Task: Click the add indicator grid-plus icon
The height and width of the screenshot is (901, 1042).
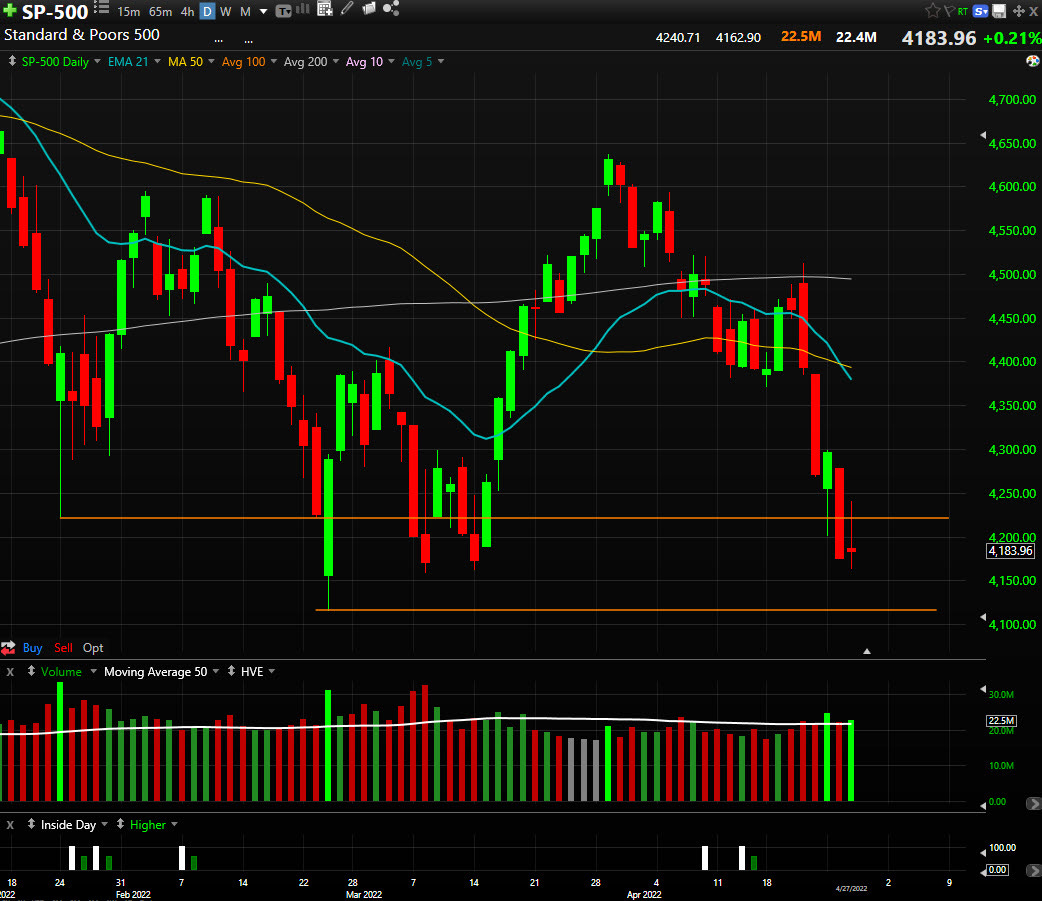Action: 324,9
